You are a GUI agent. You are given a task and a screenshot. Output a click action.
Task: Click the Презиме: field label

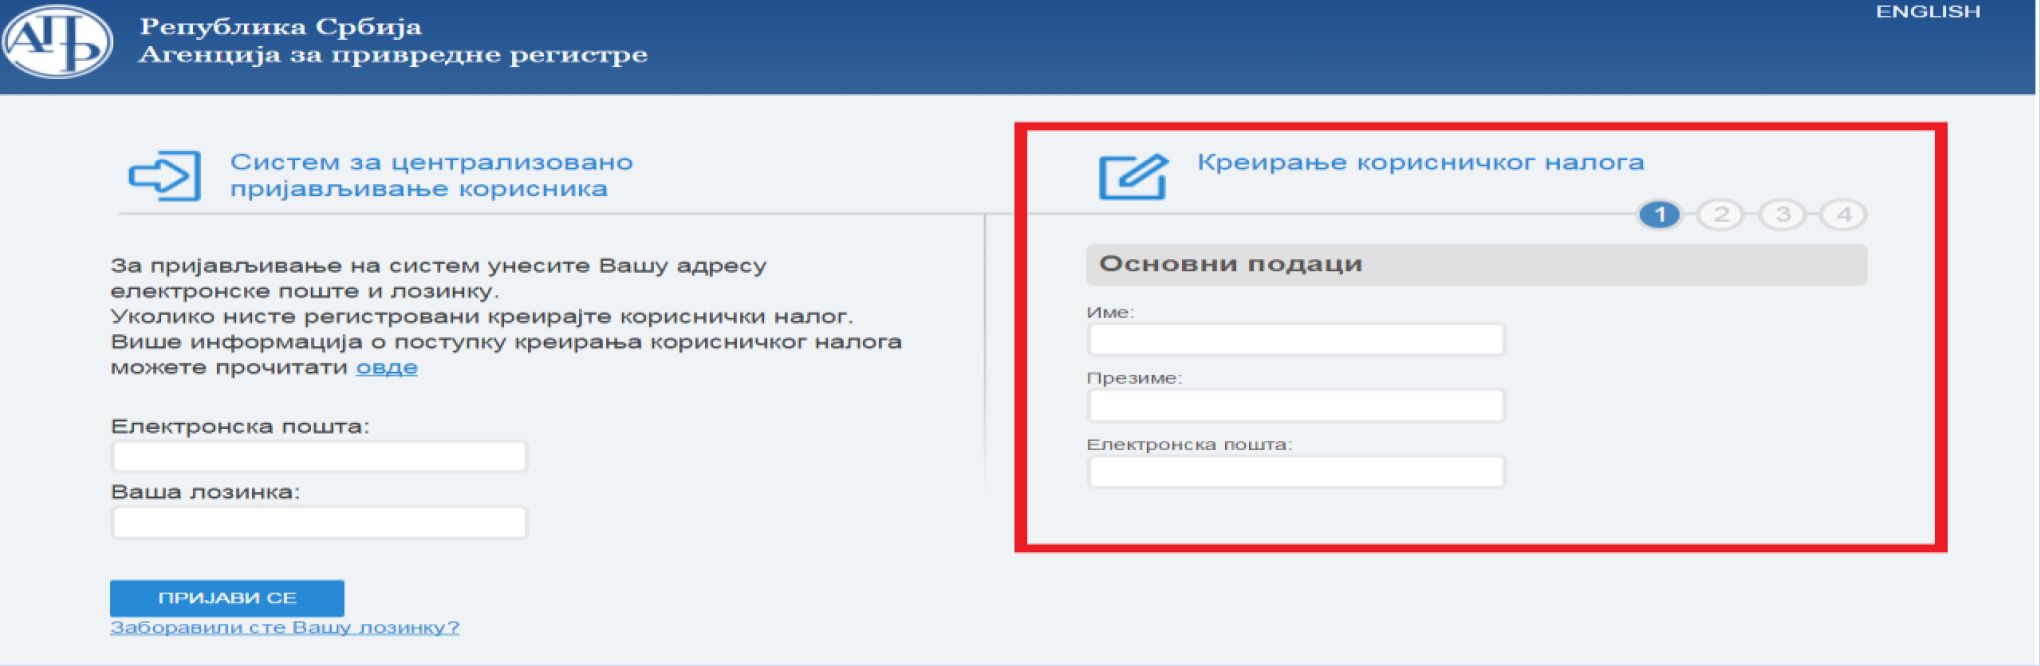tap(1134, 378)
